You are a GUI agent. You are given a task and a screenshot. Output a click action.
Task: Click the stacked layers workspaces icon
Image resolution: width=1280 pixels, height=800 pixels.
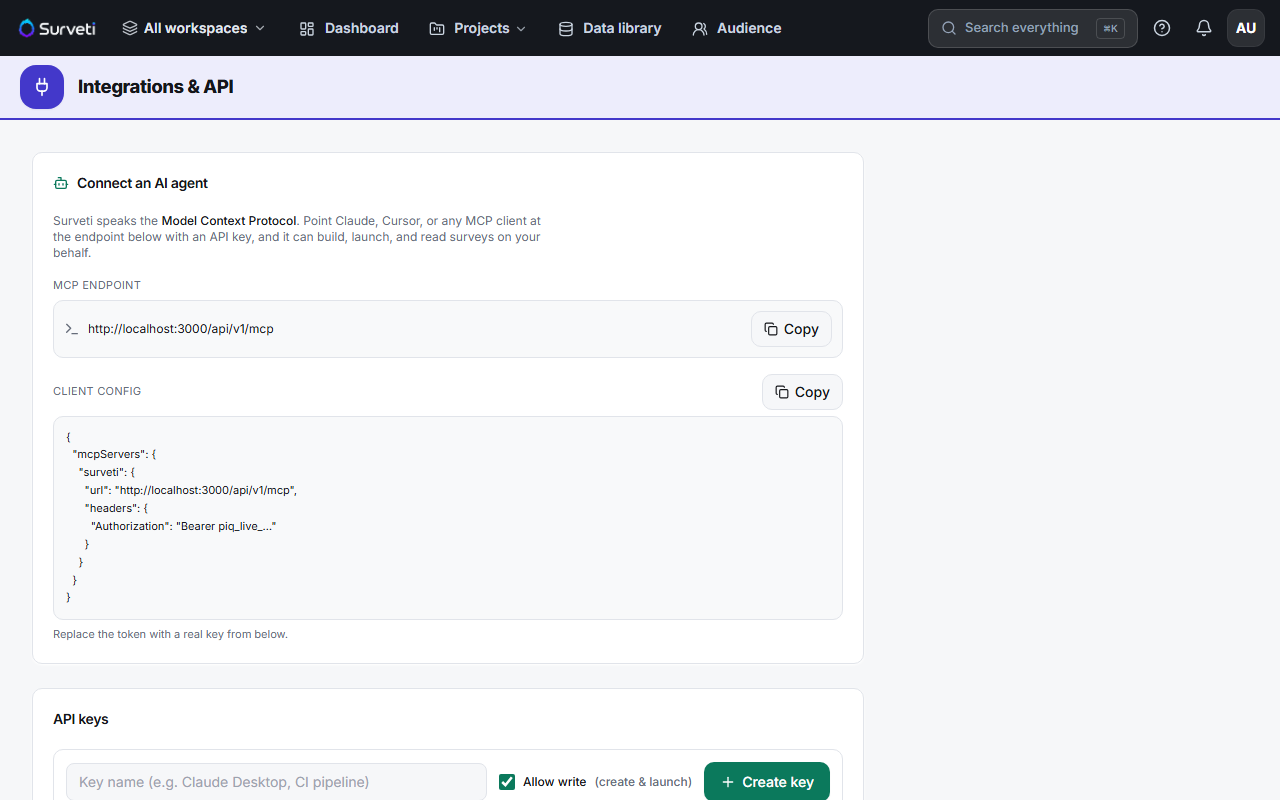[130, 28]
